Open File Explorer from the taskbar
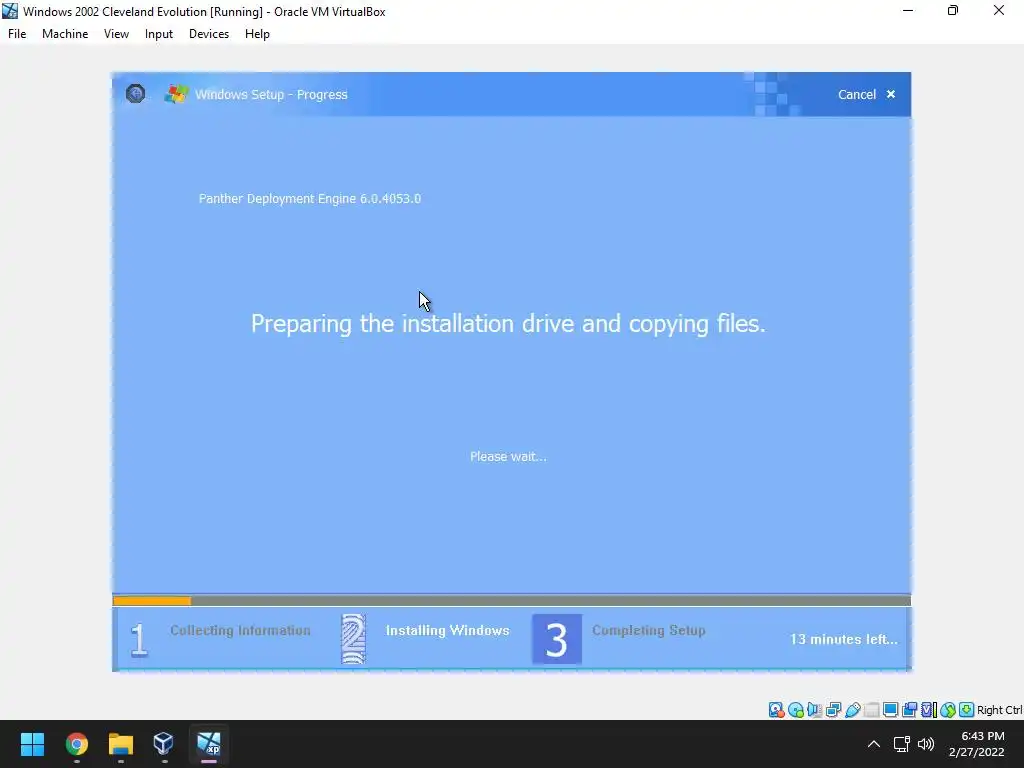 (121, 744)
